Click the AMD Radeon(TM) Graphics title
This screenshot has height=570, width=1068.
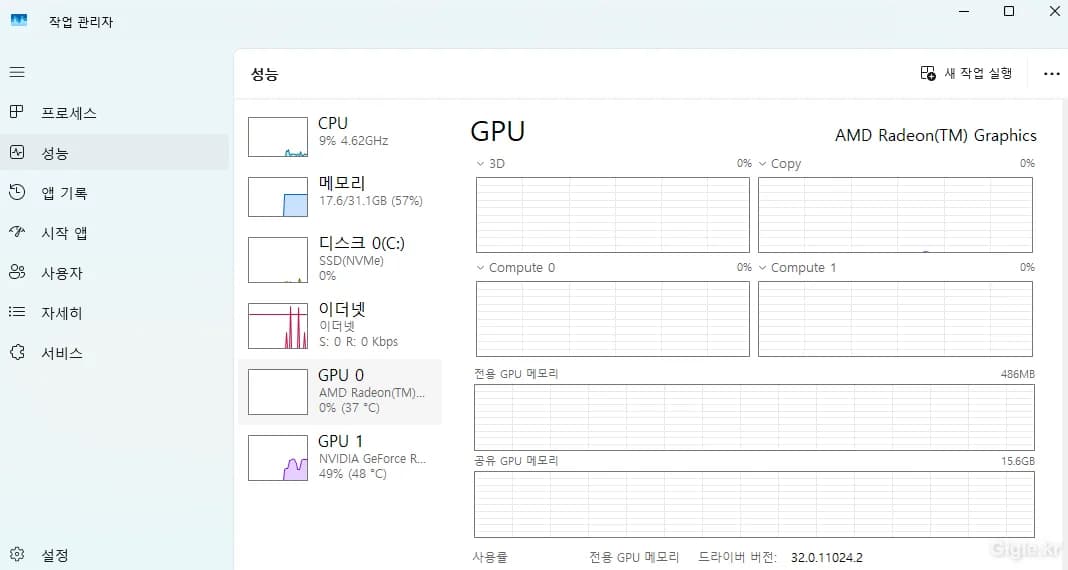pos(936,136)
